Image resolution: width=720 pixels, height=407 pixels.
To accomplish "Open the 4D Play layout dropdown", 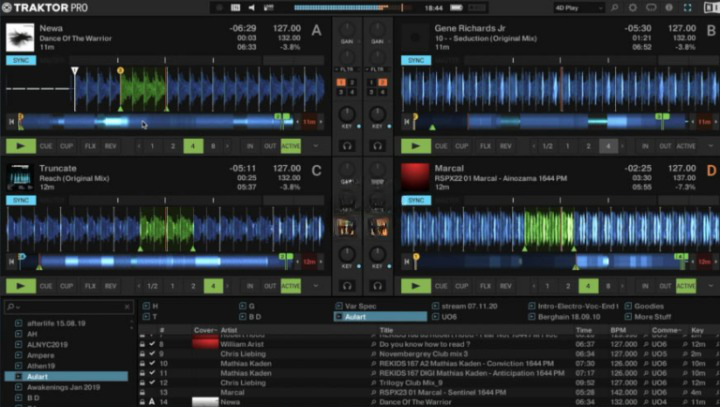I will click(x=579, y=7).
